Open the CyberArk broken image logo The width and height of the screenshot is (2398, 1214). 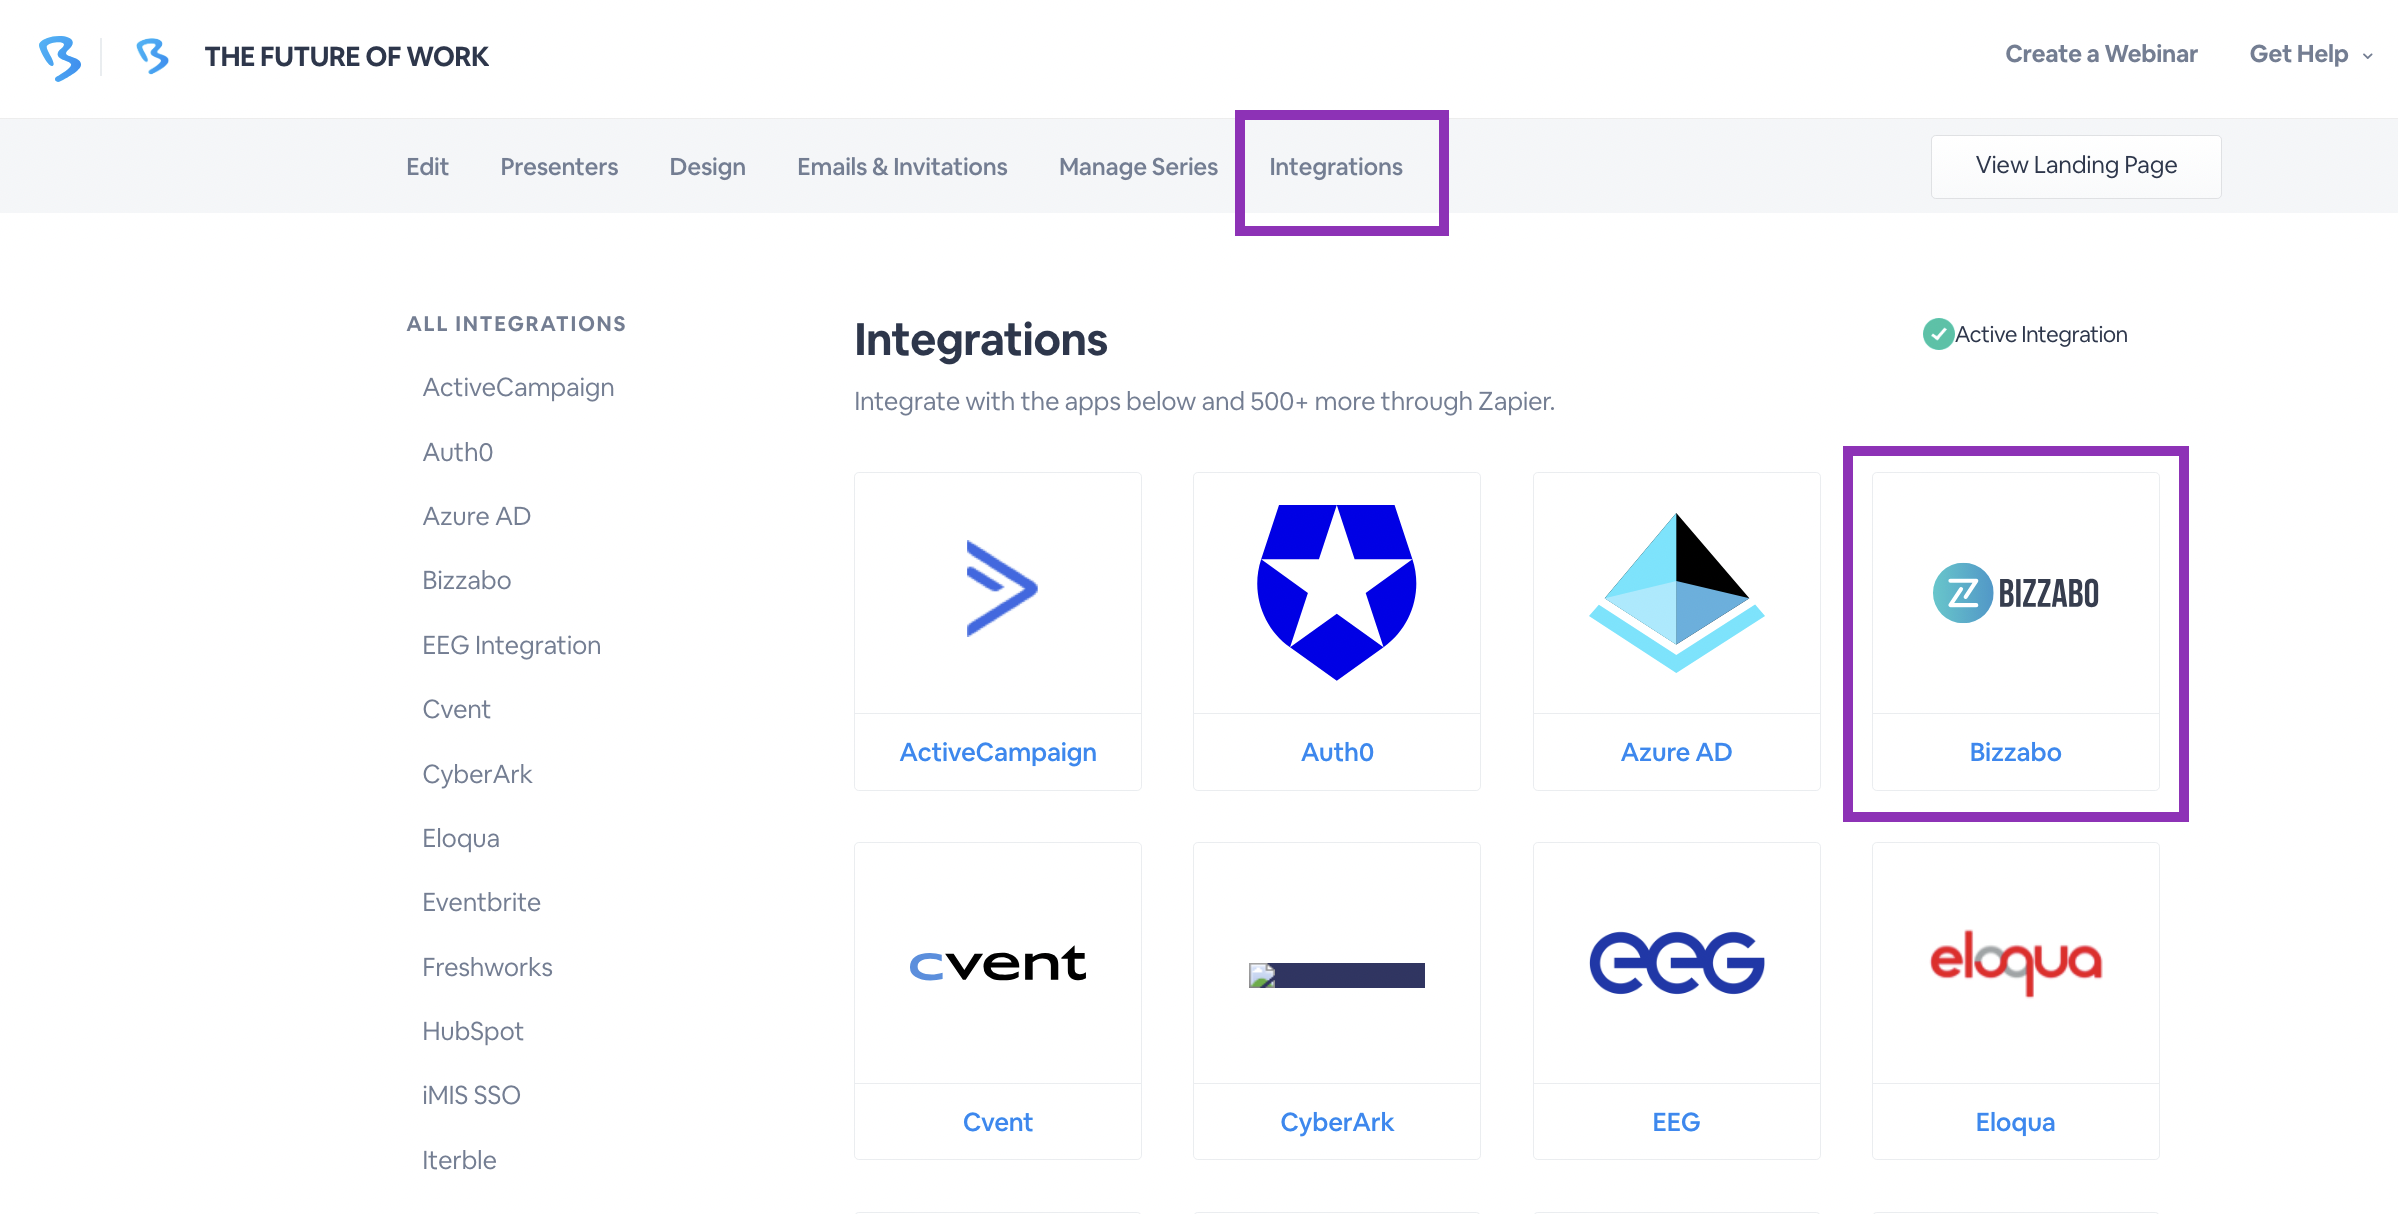1336,975
